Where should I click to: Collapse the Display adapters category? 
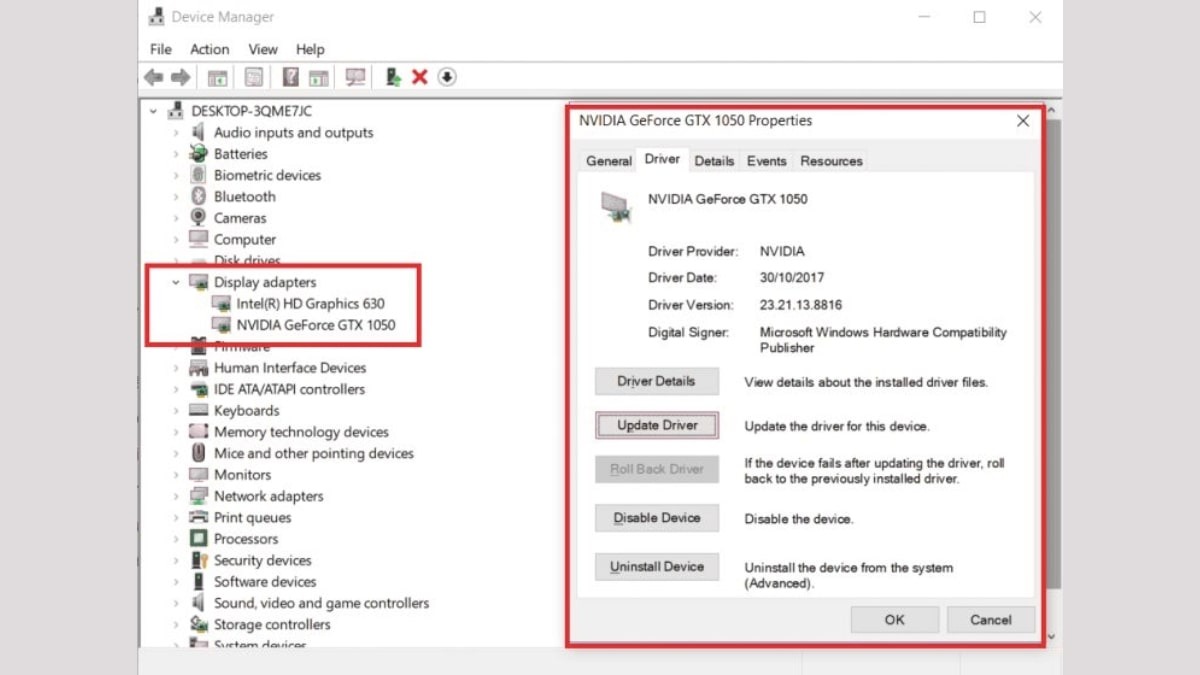click(x=176, y=282)
